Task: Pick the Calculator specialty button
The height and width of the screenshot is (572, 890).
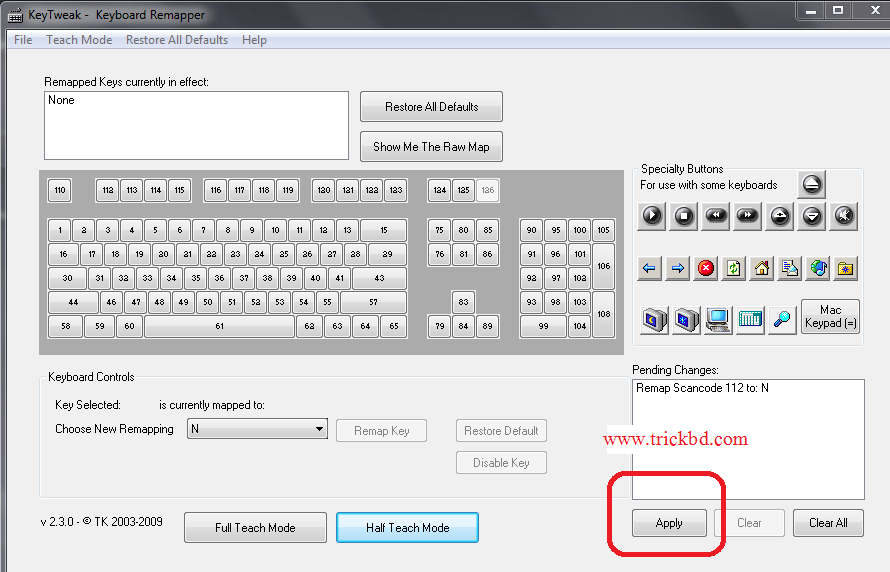Action: 750,320
